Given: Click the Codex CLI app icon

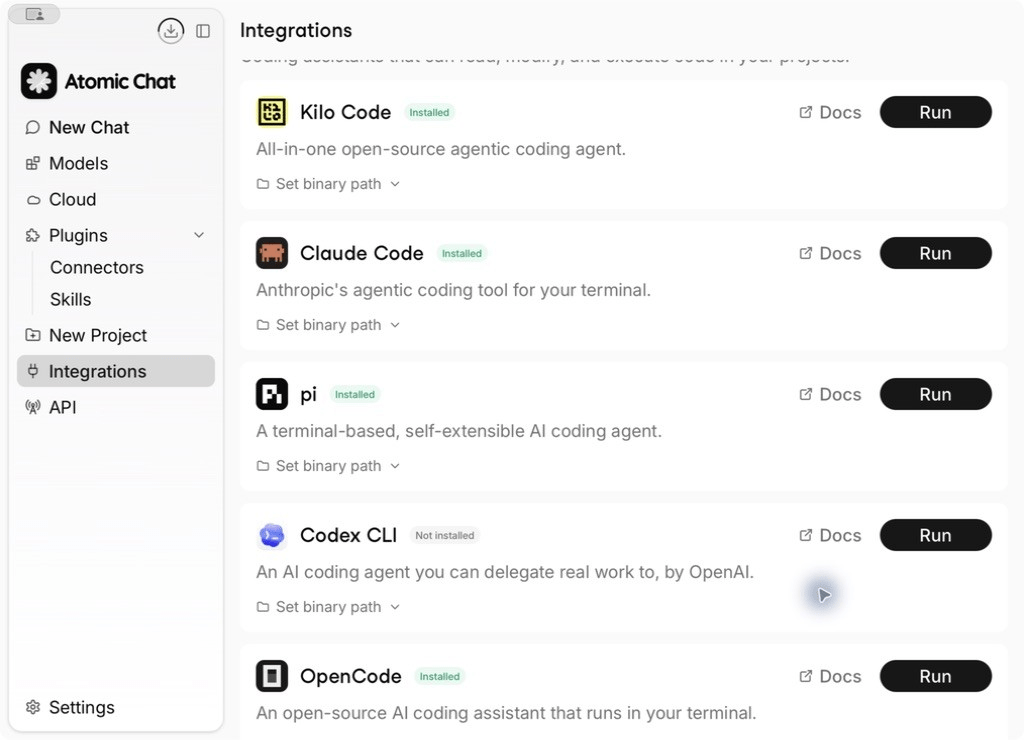Looking at the screenshot, I should (272, 536).
